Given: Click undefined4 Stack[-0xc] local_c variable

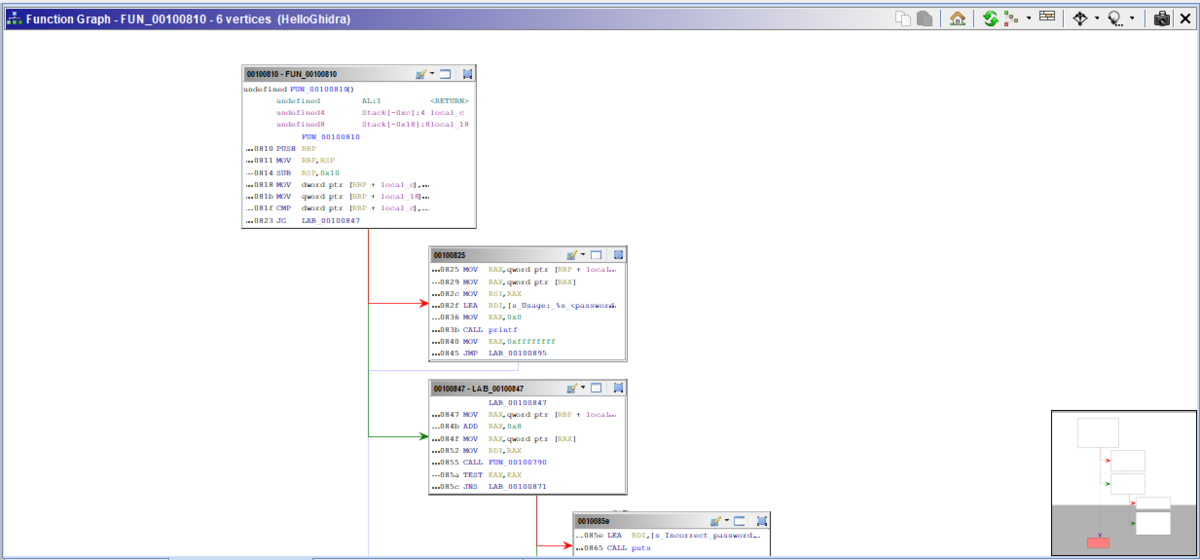Looking at the screenshot, I should 371,113.
